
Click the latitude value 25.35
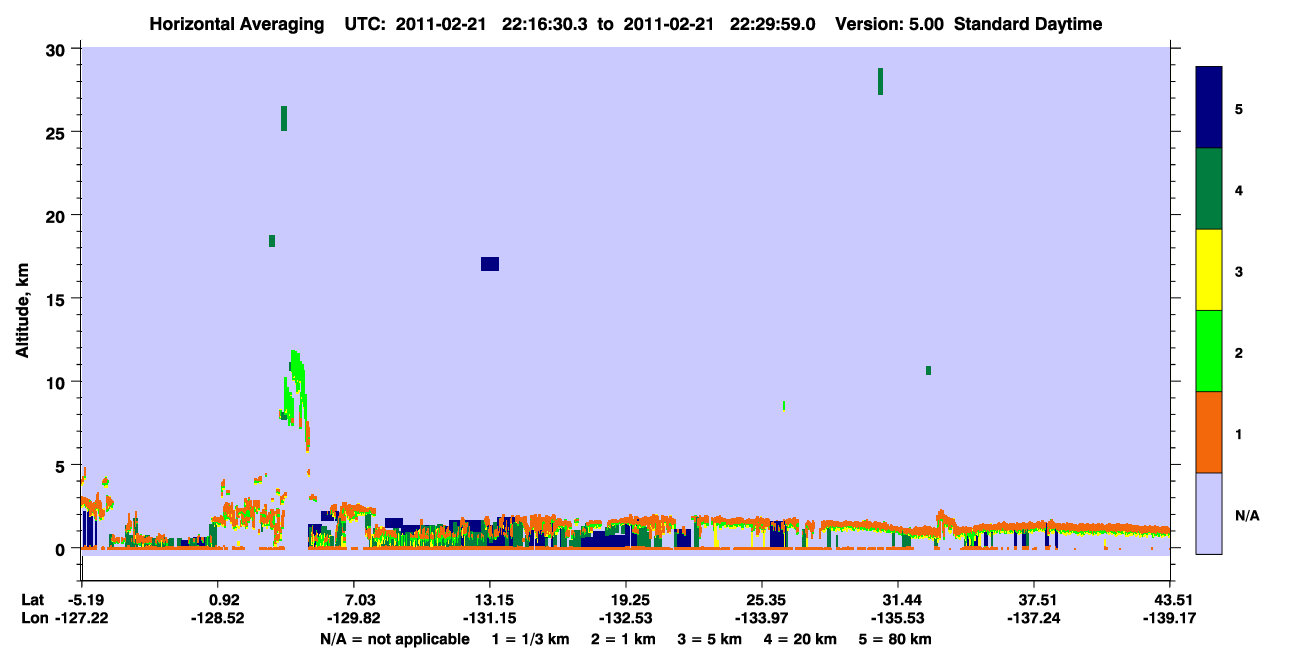click(x=762, y=600)
